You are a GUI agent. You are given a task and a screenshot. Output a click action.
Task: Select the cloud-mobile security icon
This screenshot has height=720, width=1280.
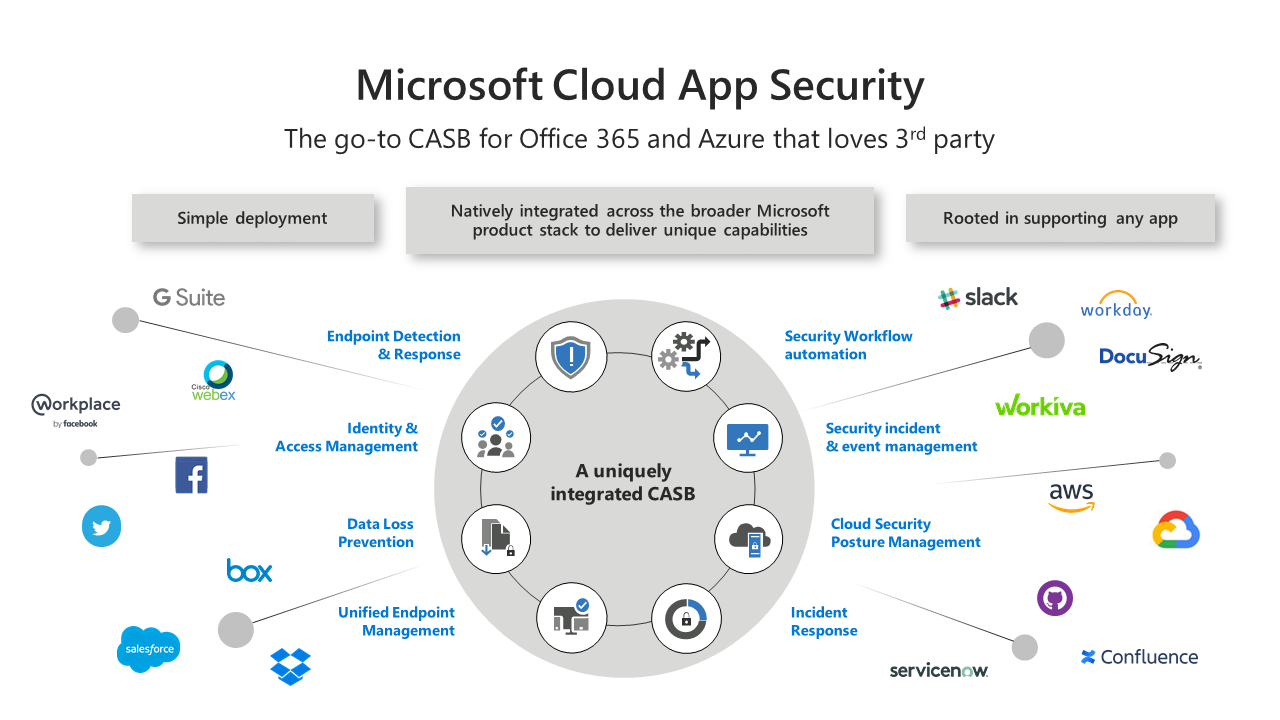(749, 539)
